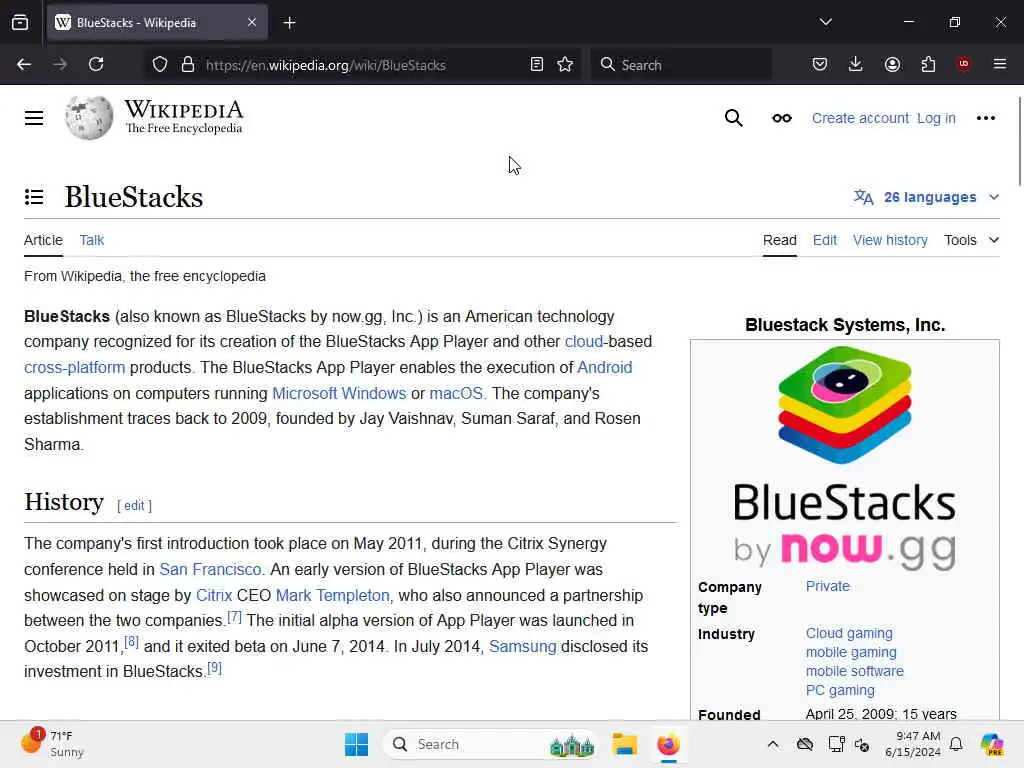Open citation reference [9]
The image size is (1024, 768).
(214, 668)
